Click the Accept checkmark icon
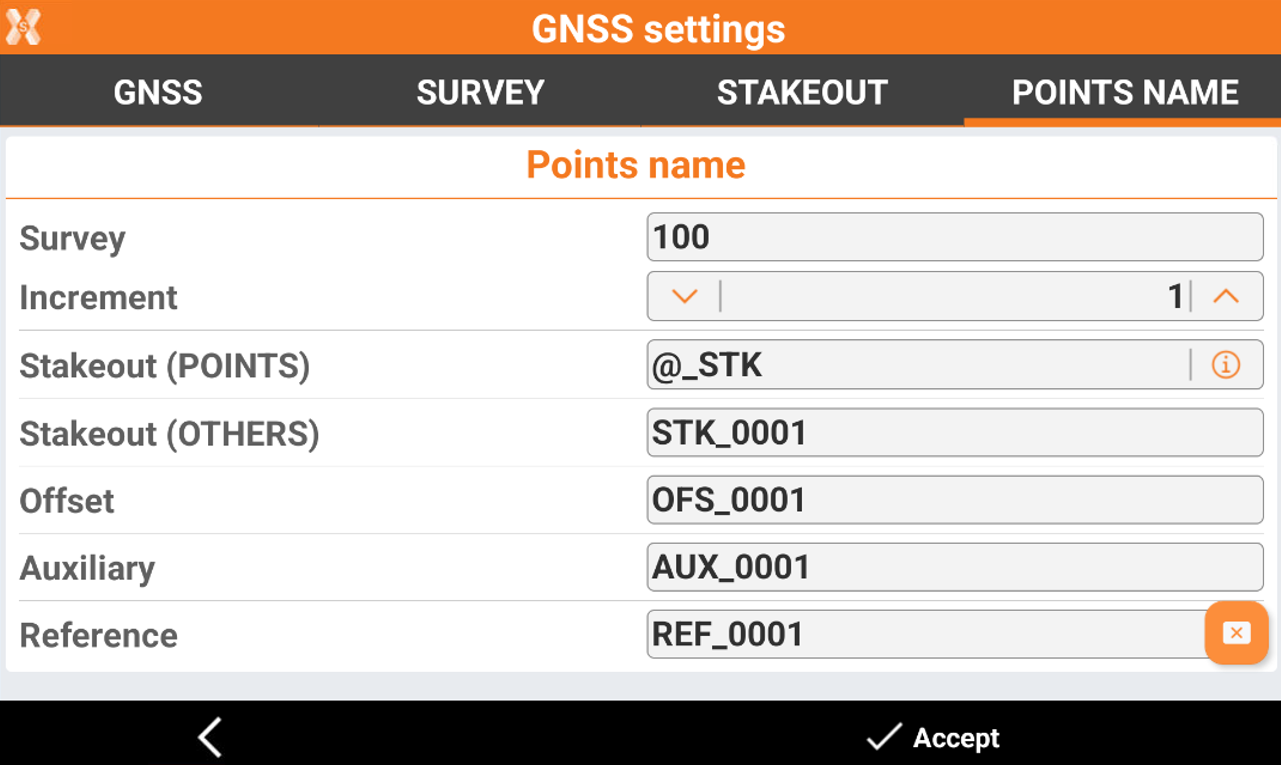The width and height of the screenshot is (1281, 765). pyautogui.click(x=883, y=738)
